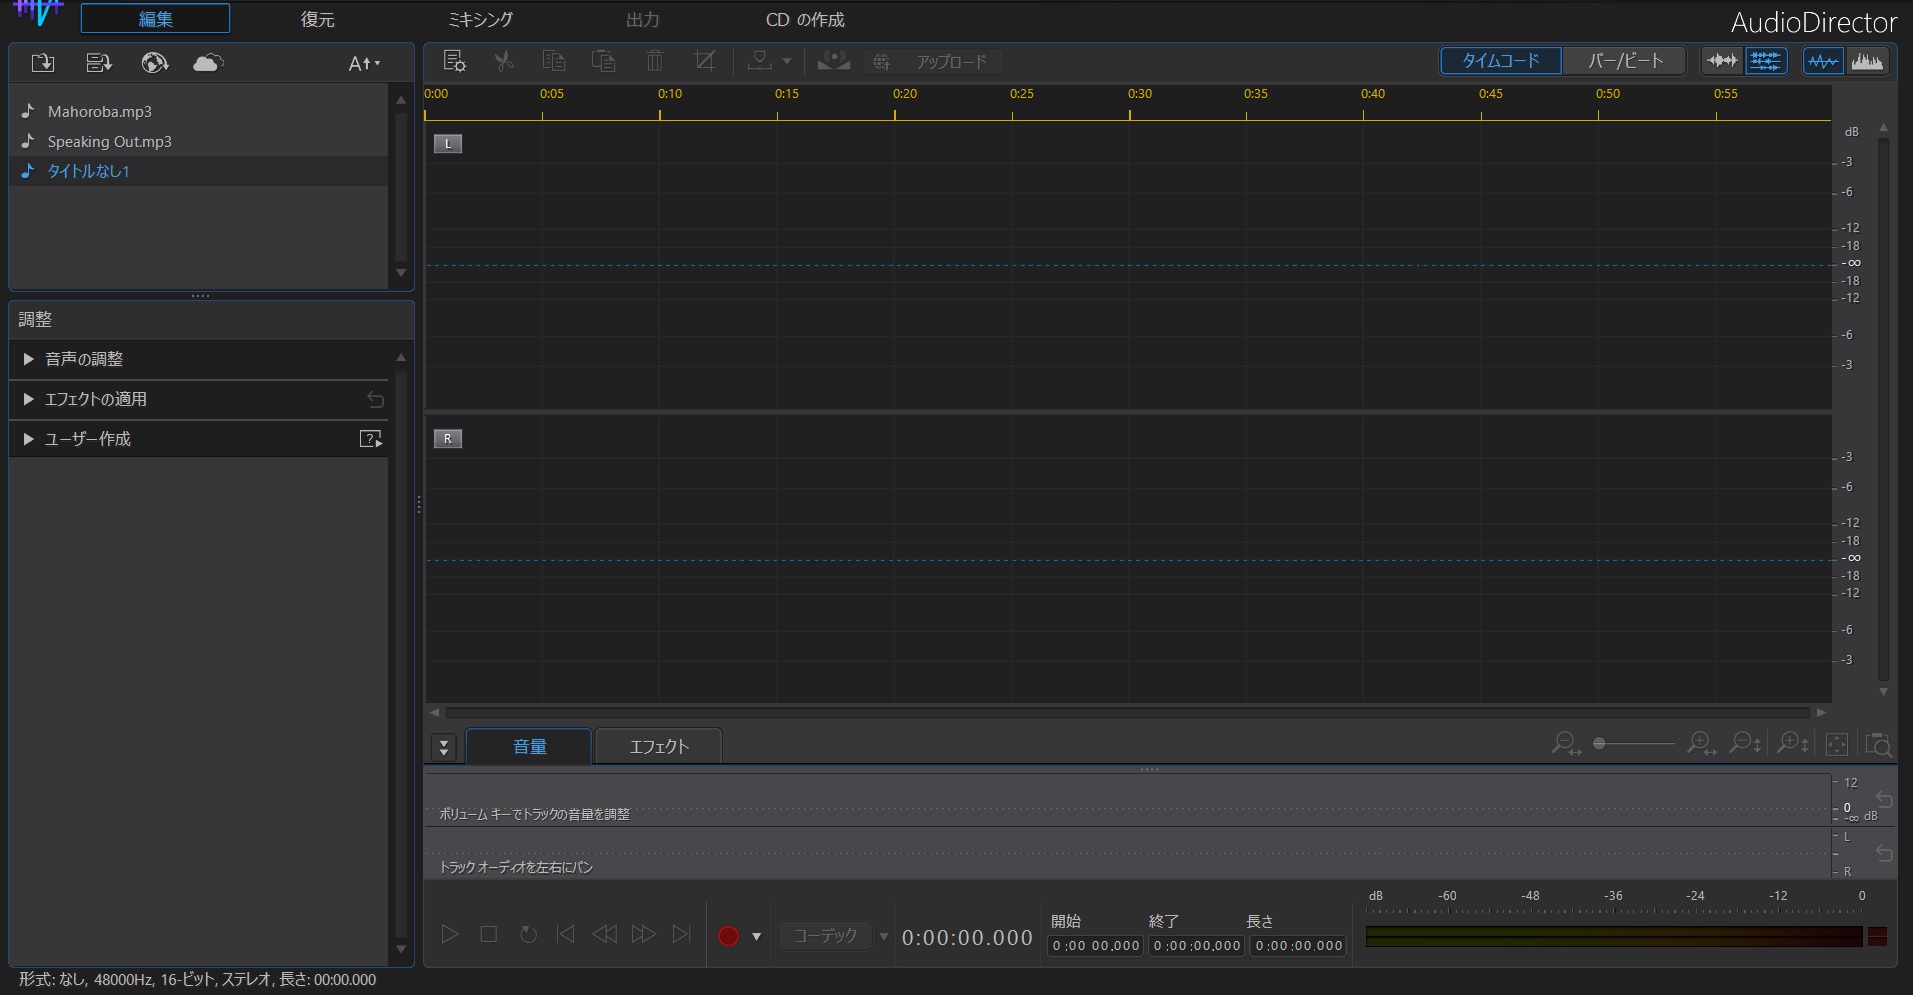Select the Trim tool

click(x=705, y=61)
